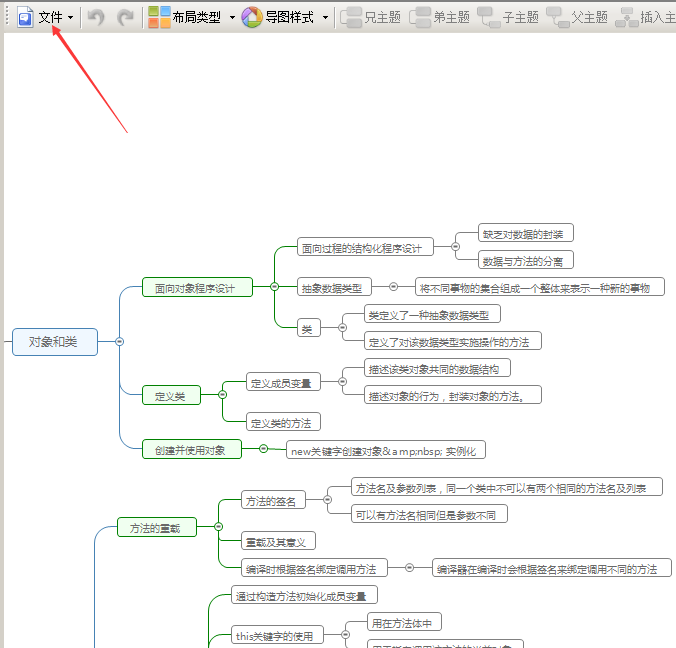Open the 布局类型 dropdown arrow

tap(232, 17)
